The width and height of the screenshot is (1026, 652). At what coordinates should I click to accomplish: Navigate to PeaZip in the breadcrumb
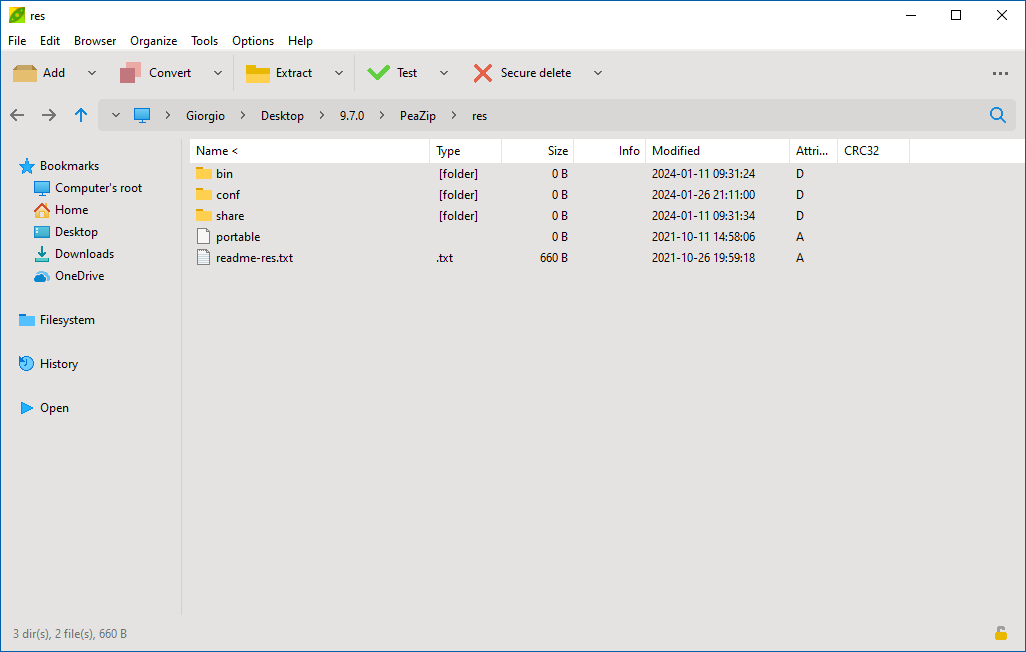point(417,116)
